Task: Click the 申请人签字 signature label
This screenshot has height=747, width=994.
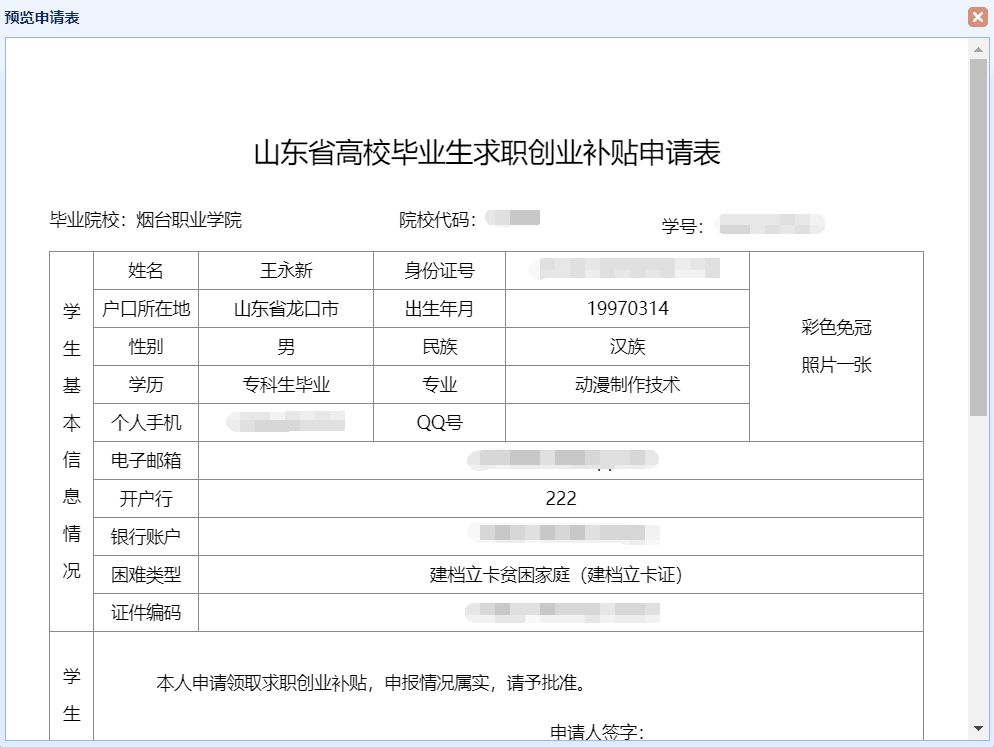Action: [x=597, y=733]
